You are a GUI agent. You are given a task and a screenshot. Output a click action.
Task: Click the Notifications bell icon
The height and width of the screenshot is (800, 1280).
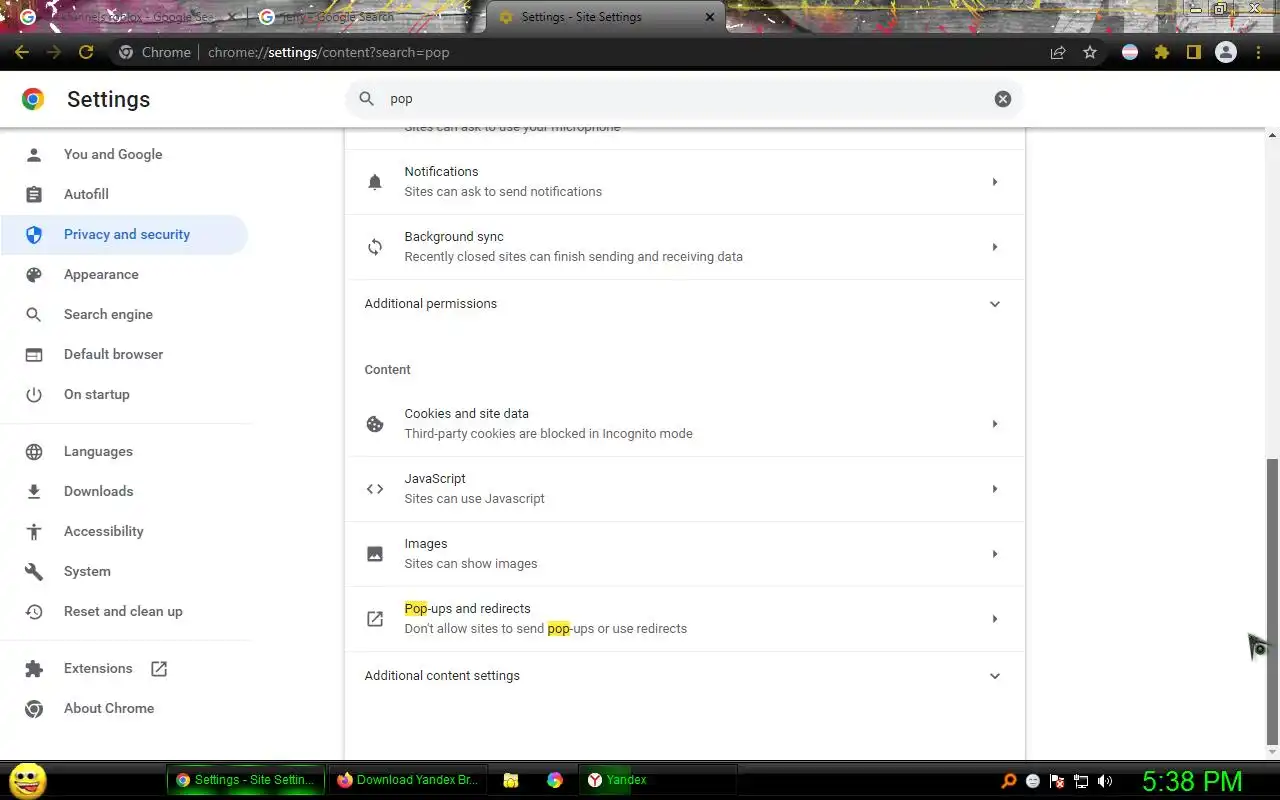tap(375, 182)
